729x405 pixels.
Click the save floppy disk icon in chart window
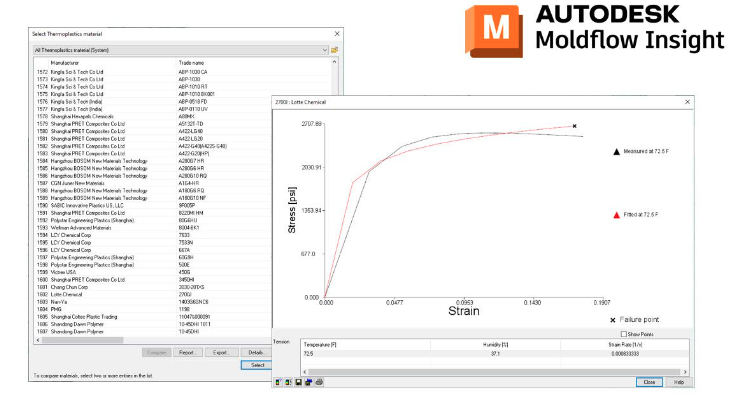coord(298,382)
